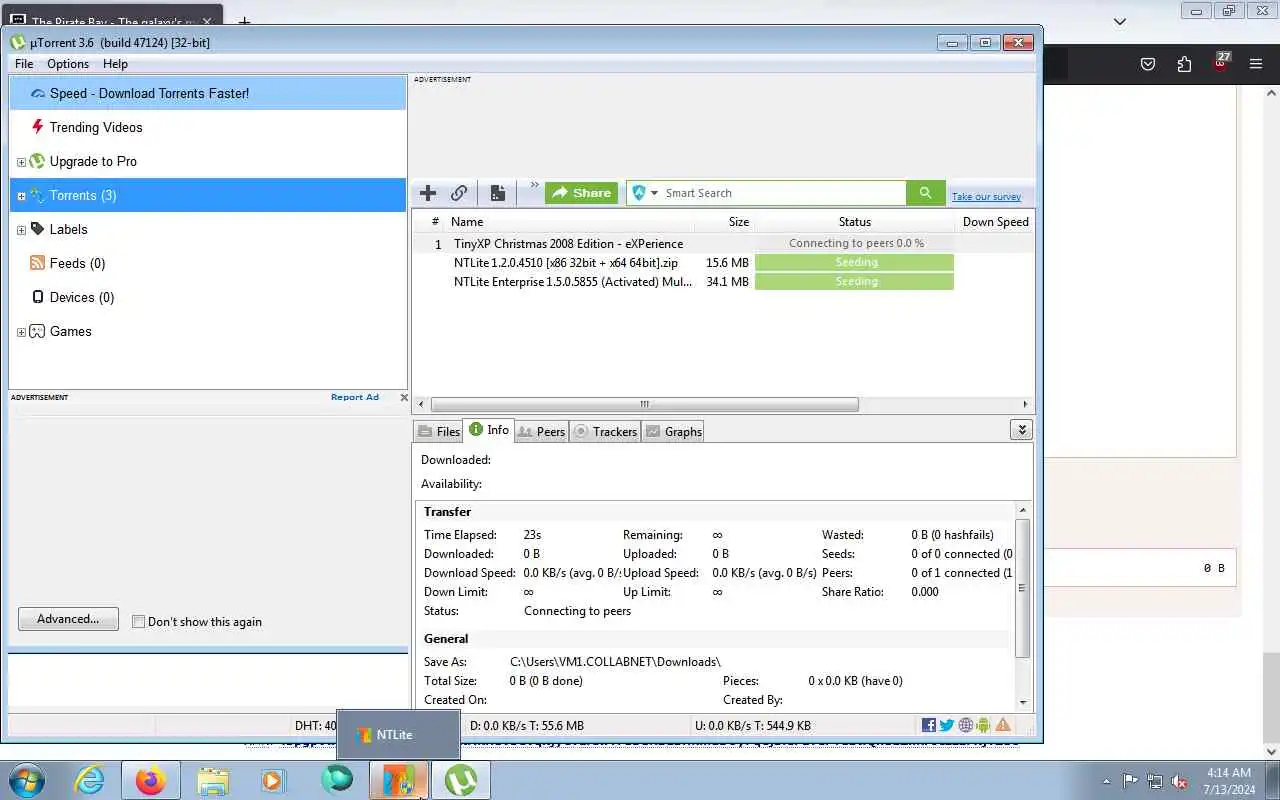Click the upload speed status bar entry
Screen dimensions: 1280x800
[752, 726]
